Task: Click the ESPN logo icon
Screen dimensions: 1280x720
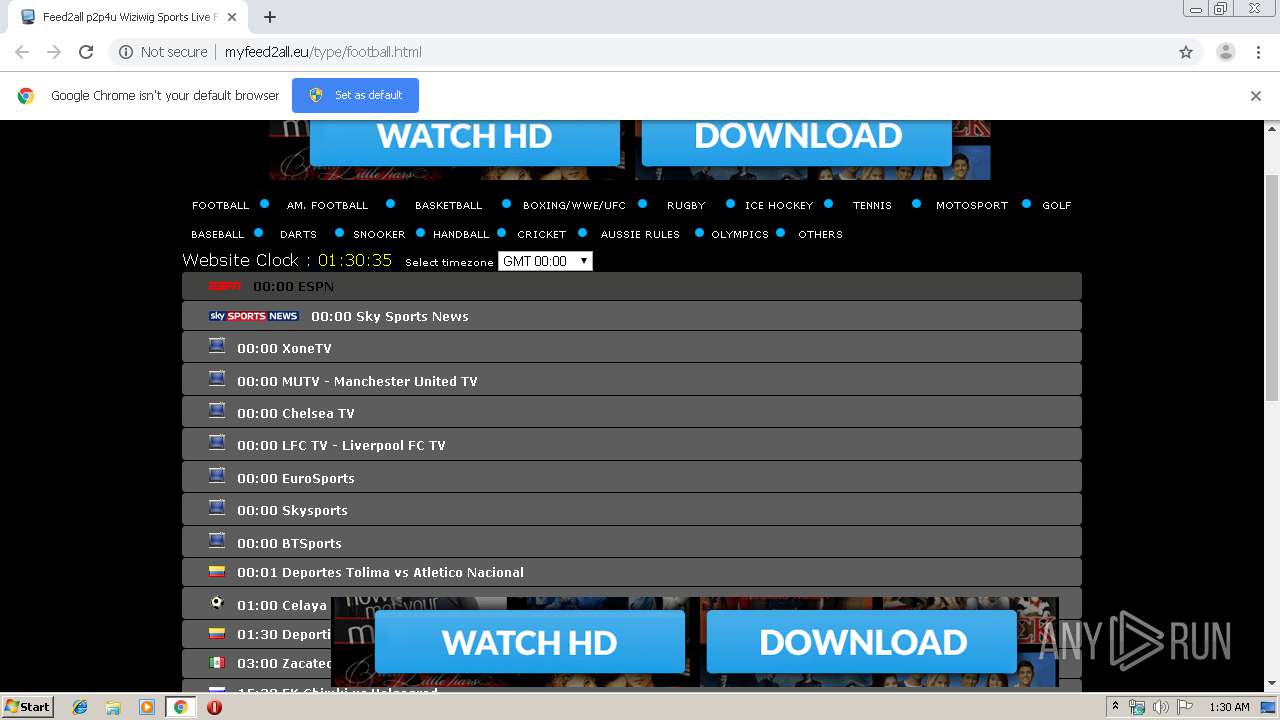Action: click(224, 286)
